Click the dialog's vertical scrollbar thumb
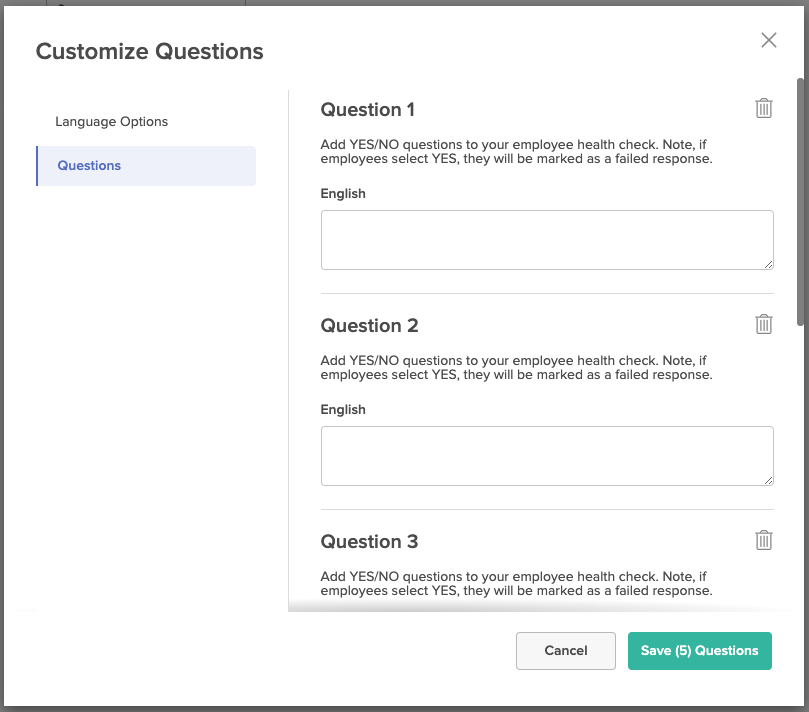The width and height of the screenshot is (809, 712). [x=800, y=202]
